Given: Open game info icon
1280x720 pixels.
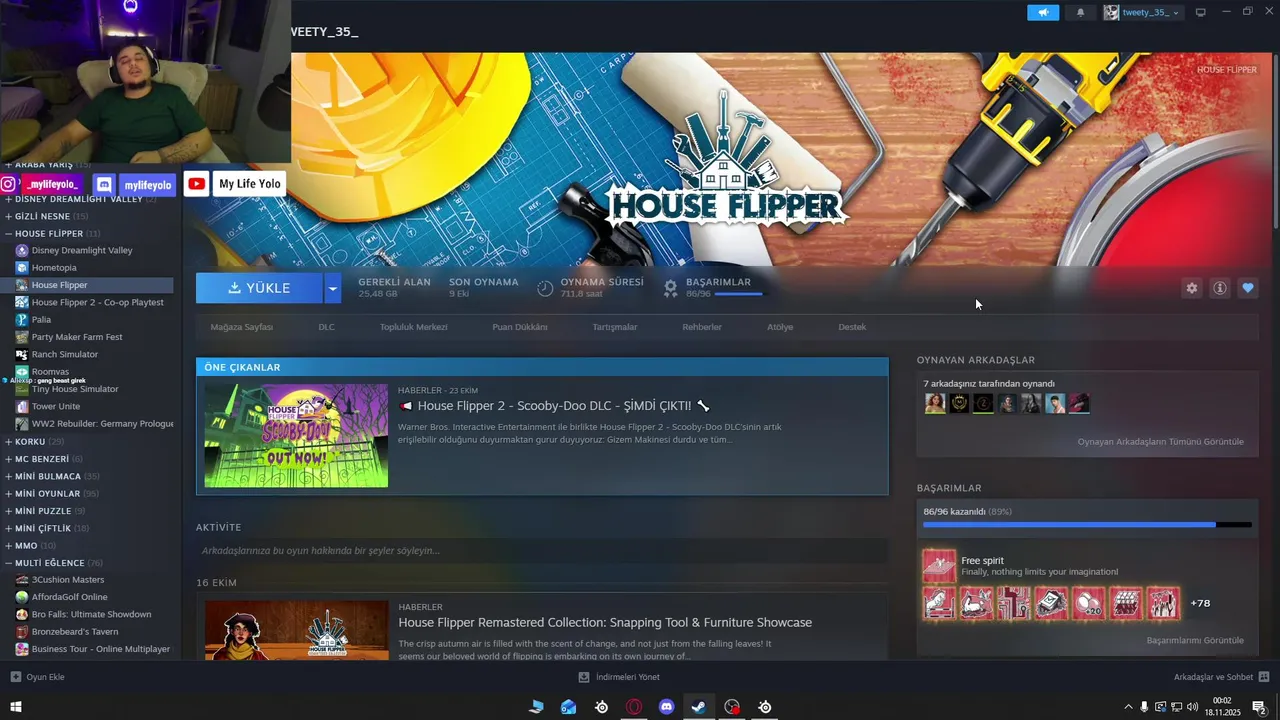Looking at the screenshot, I should (x=1220, y=288).
